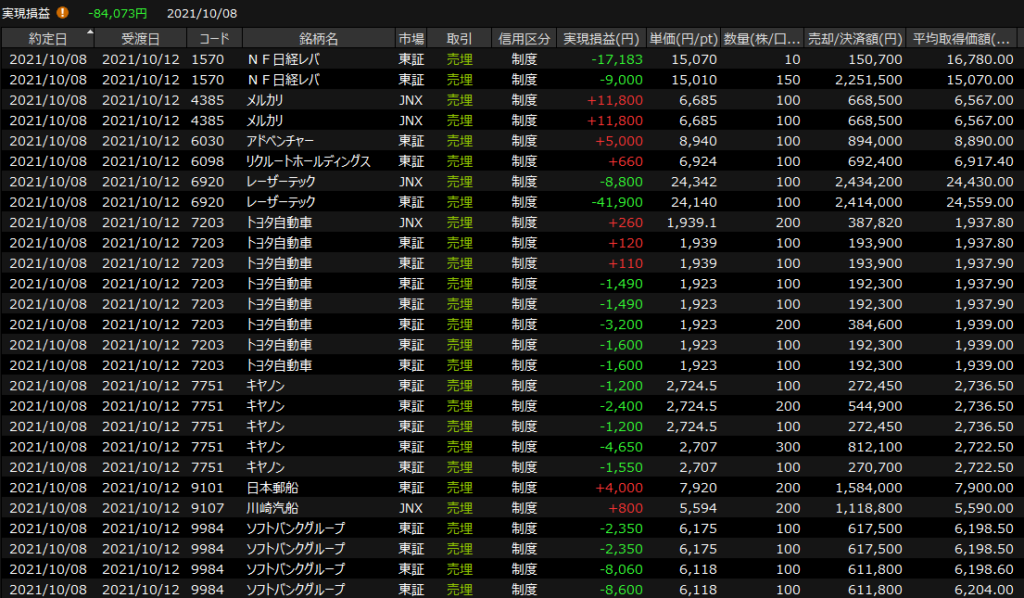Sort by the 取引 column header
1024x598 pixels.
459,39
